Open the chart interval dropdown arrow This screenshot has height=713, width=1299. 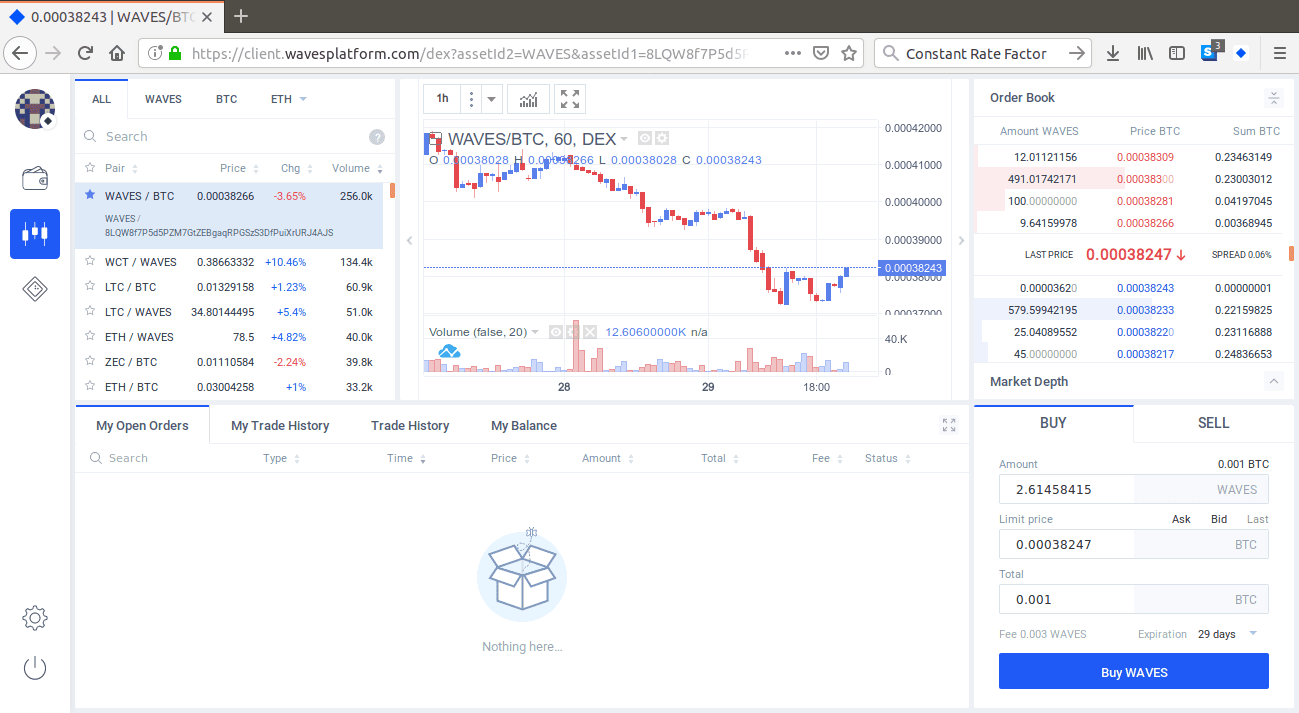pos(491,99)
